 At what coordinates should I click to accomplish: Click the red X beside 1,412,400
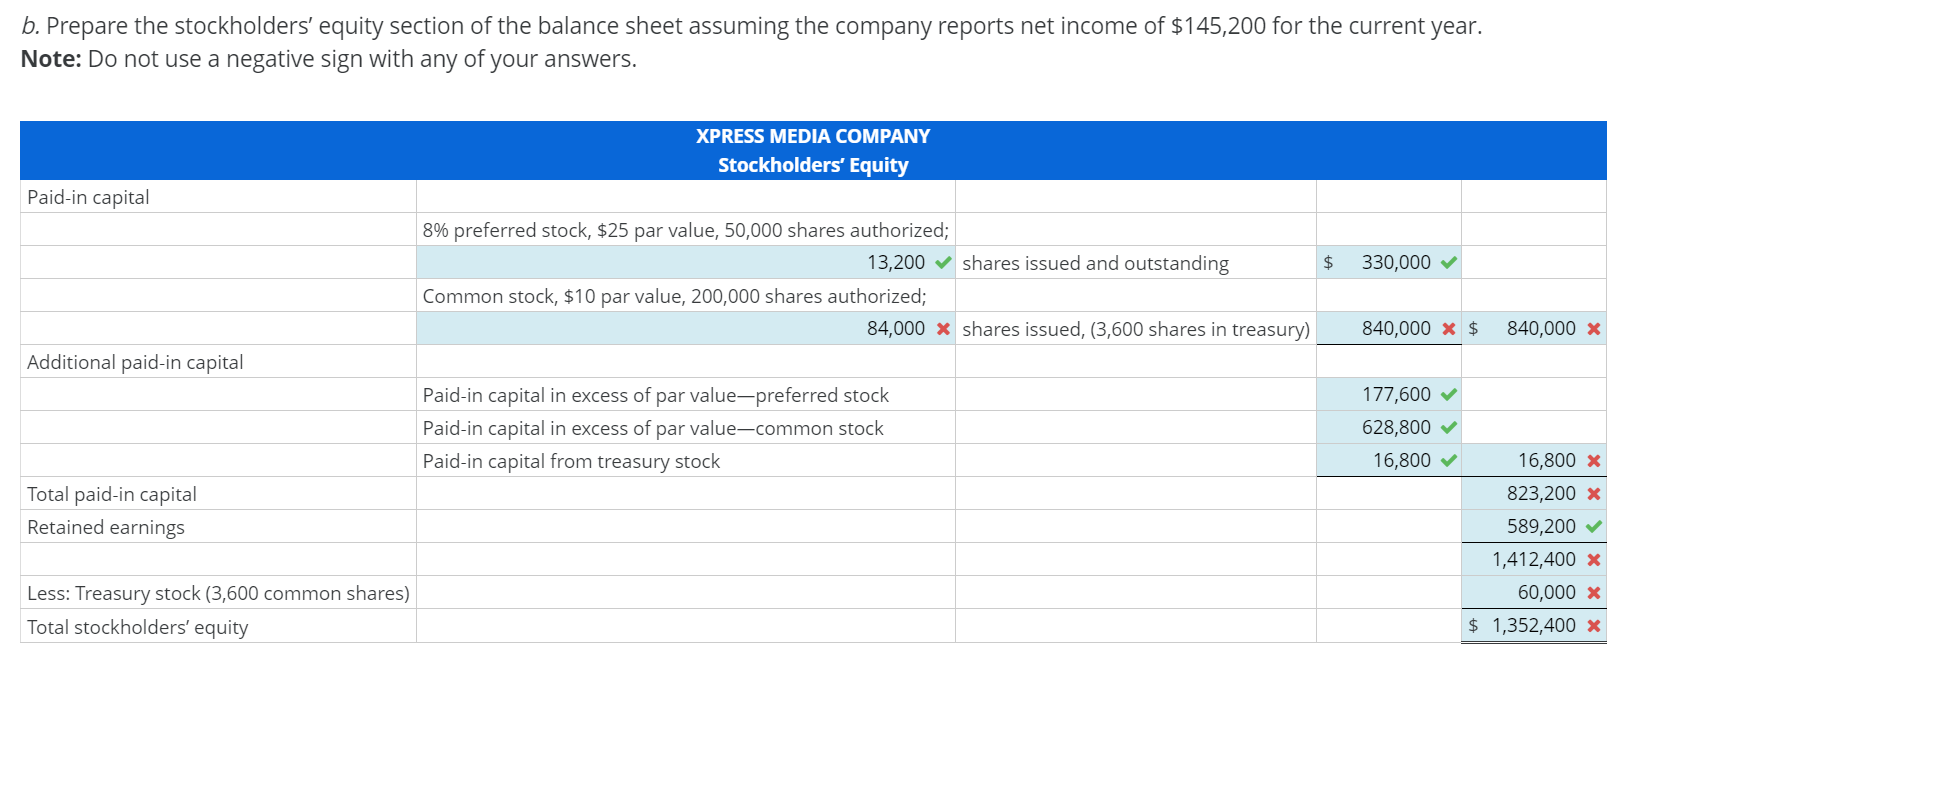[1594, 560]
